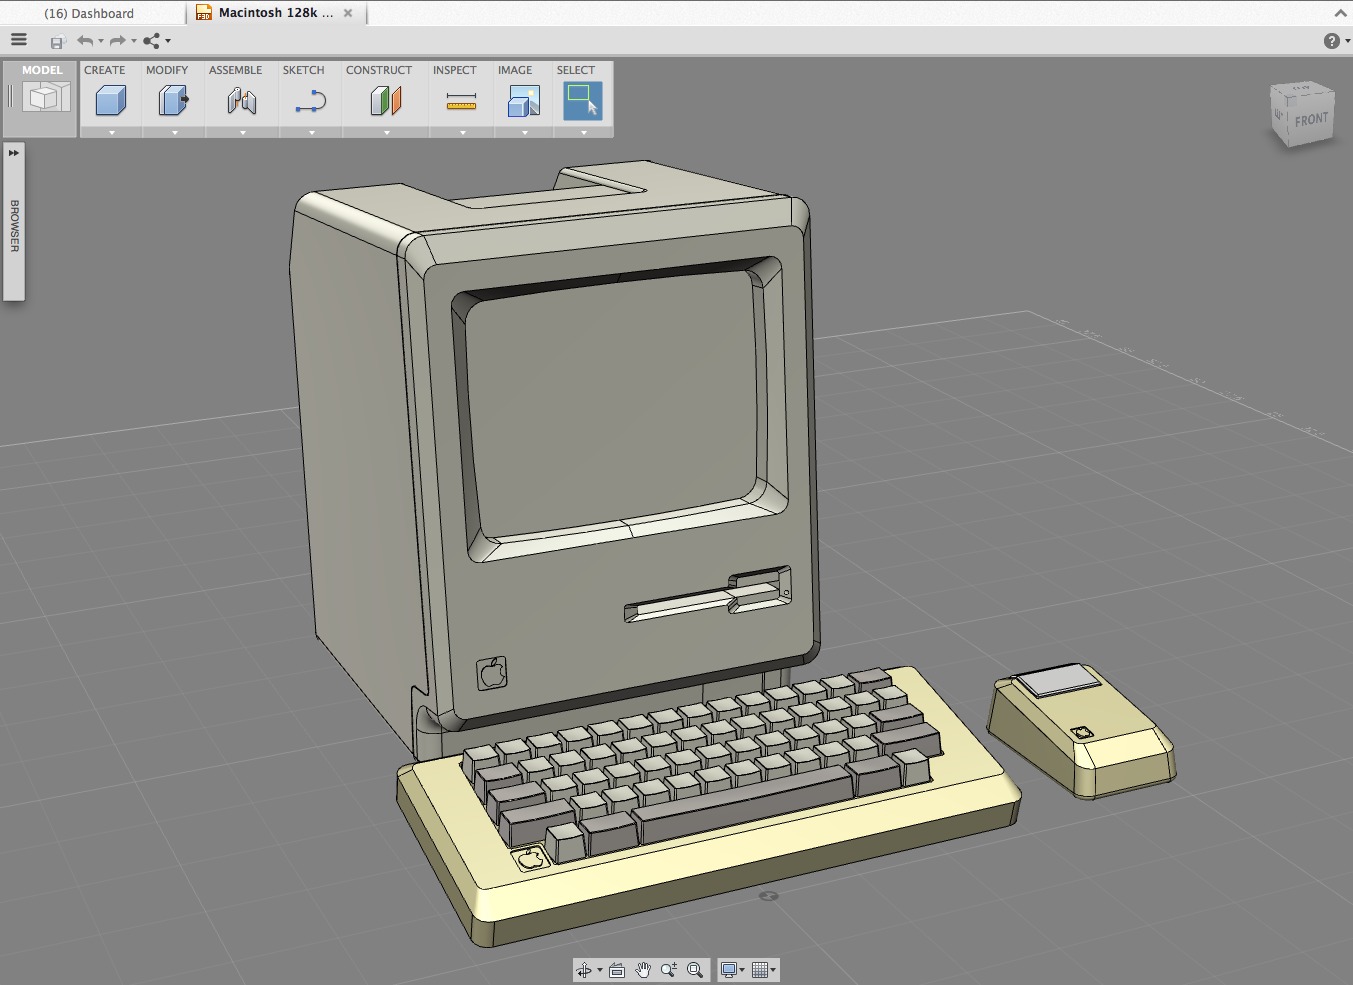Open the application hamburger menu

pos(18,40)
